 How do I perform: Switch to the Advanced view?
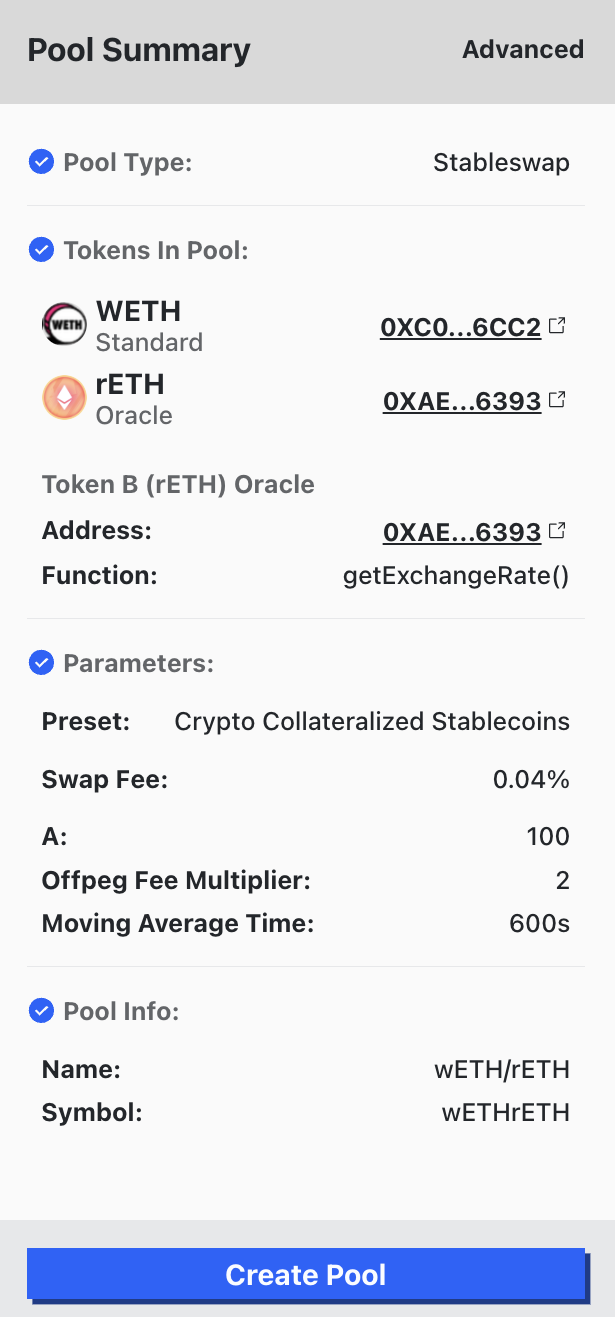tap(523, 49)
